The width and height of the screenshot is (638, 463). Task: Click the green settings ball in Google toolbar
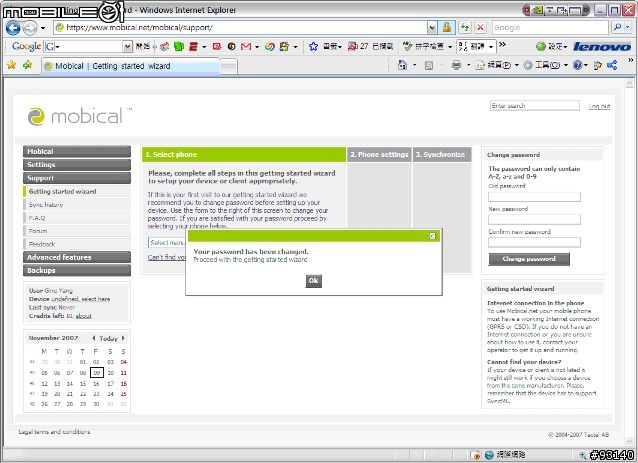click(541, 47)
